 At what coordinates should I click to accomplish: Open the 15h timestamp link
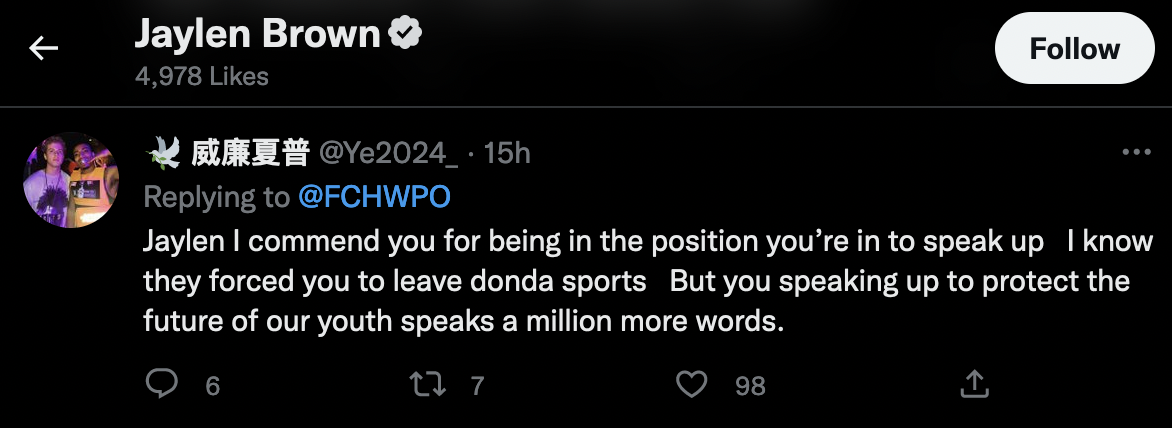507,153
